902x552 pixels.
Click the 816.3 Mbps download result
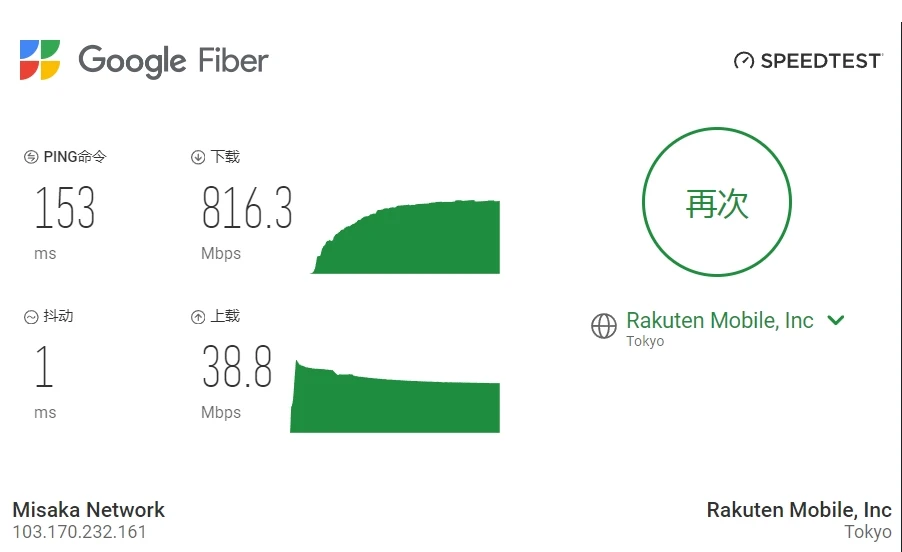click(247, 208)
